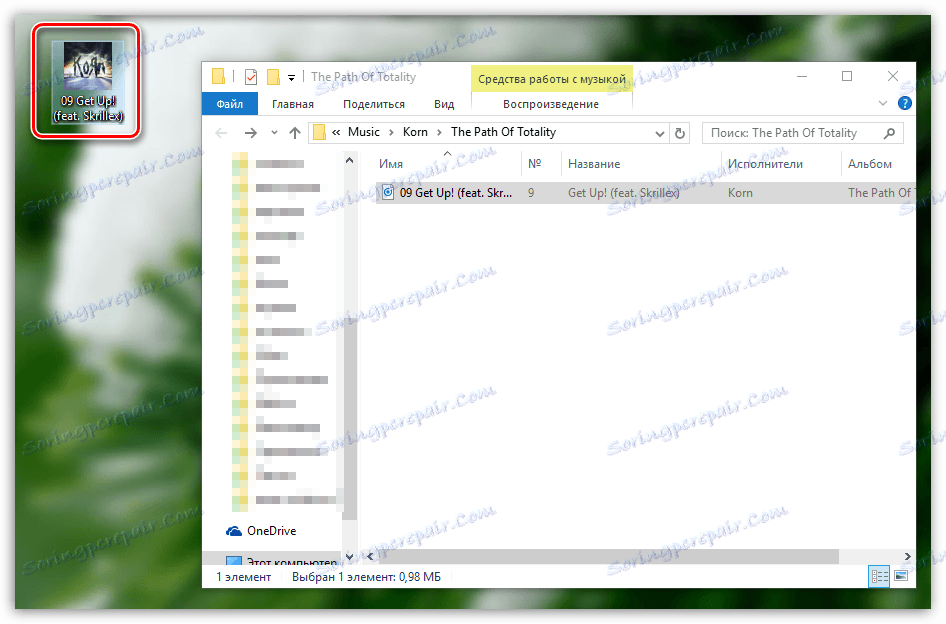
Task: Click the horizontal scrollbar right arrow
Action: [x=908, y=556]
